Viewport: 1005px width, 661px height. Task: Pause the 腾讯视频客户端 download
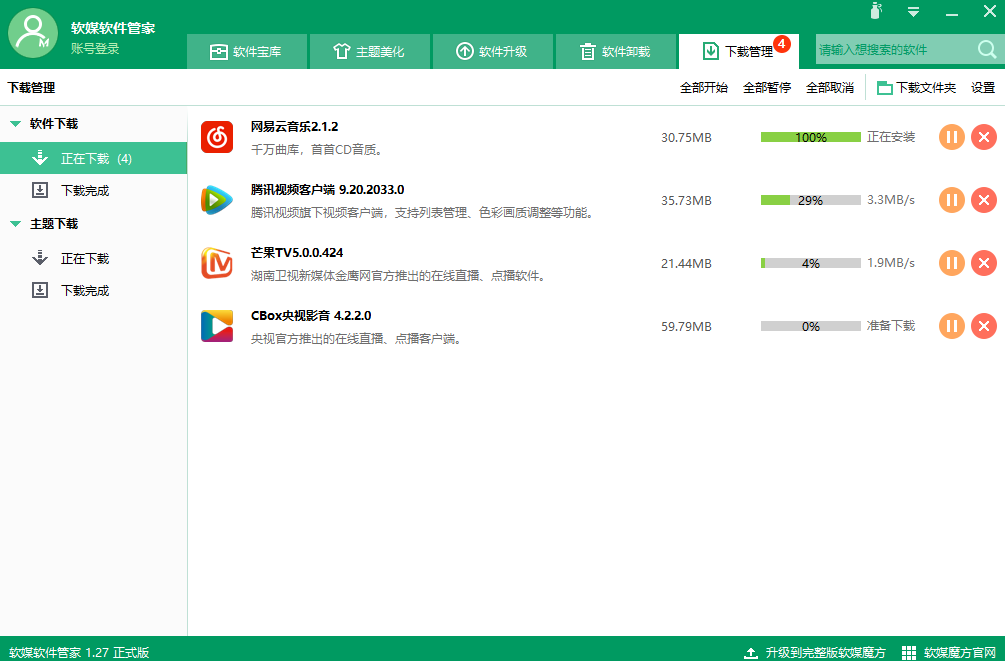click(x=951, y=200)
